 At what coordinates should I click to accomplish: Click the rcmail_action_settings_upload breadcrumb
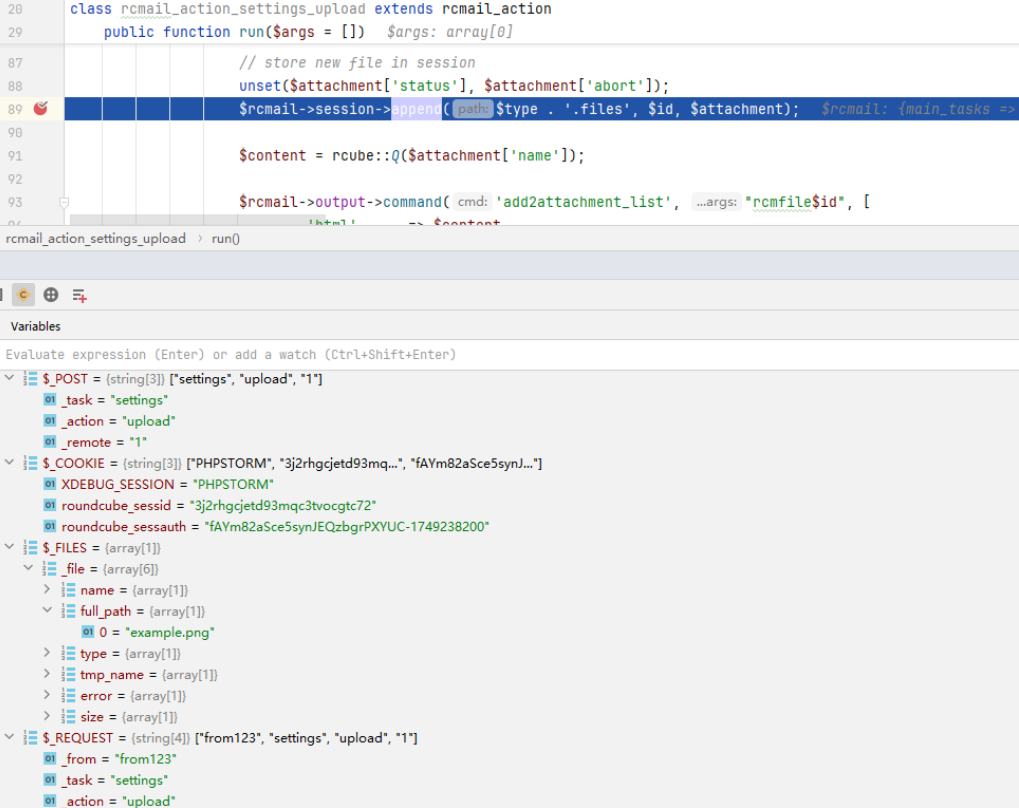pos(96,239)
